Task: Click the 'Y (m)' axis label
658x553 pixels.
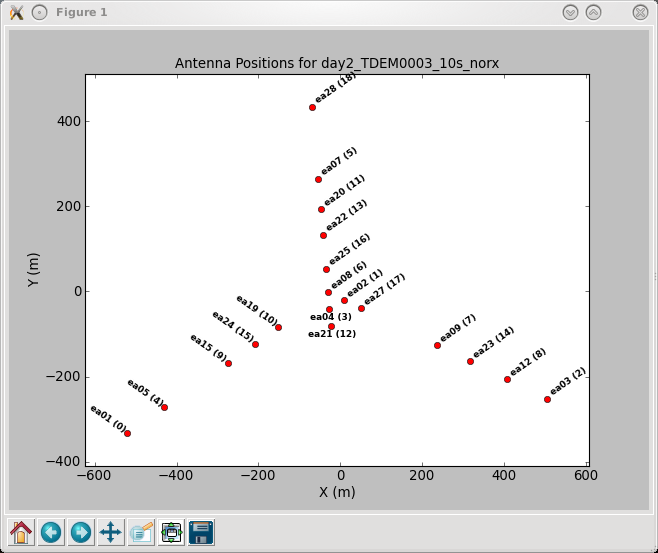Action: 33,270
